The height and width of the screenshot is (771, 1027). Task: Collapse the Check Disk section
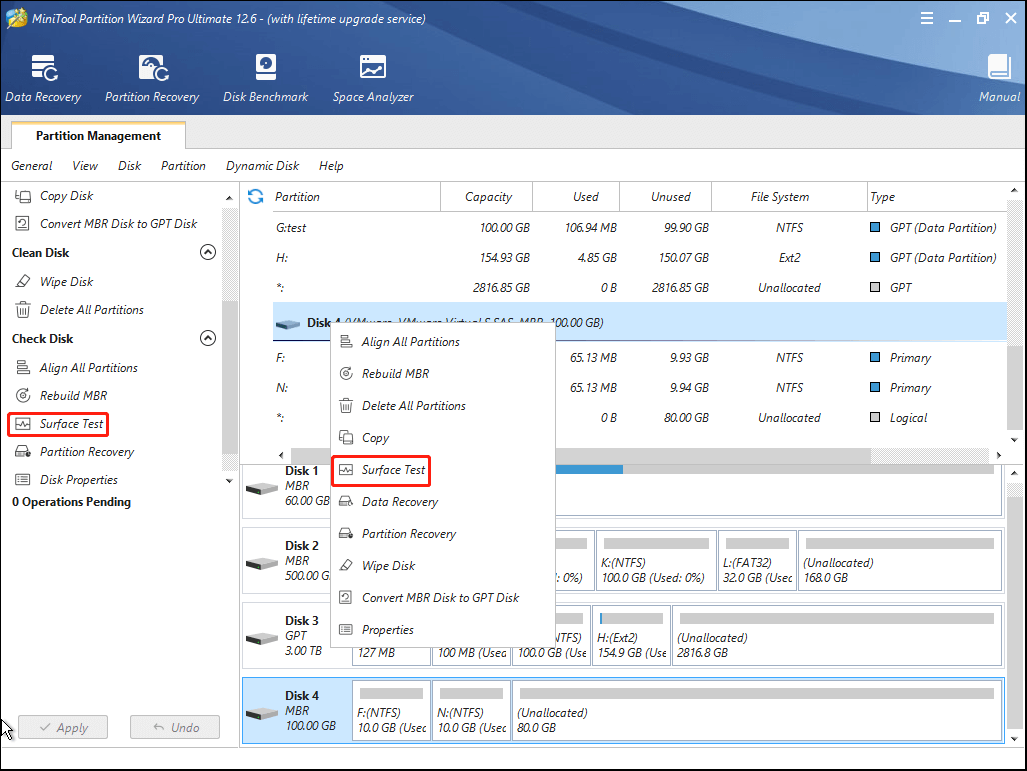pyautogui.click(x=208, y=338)
